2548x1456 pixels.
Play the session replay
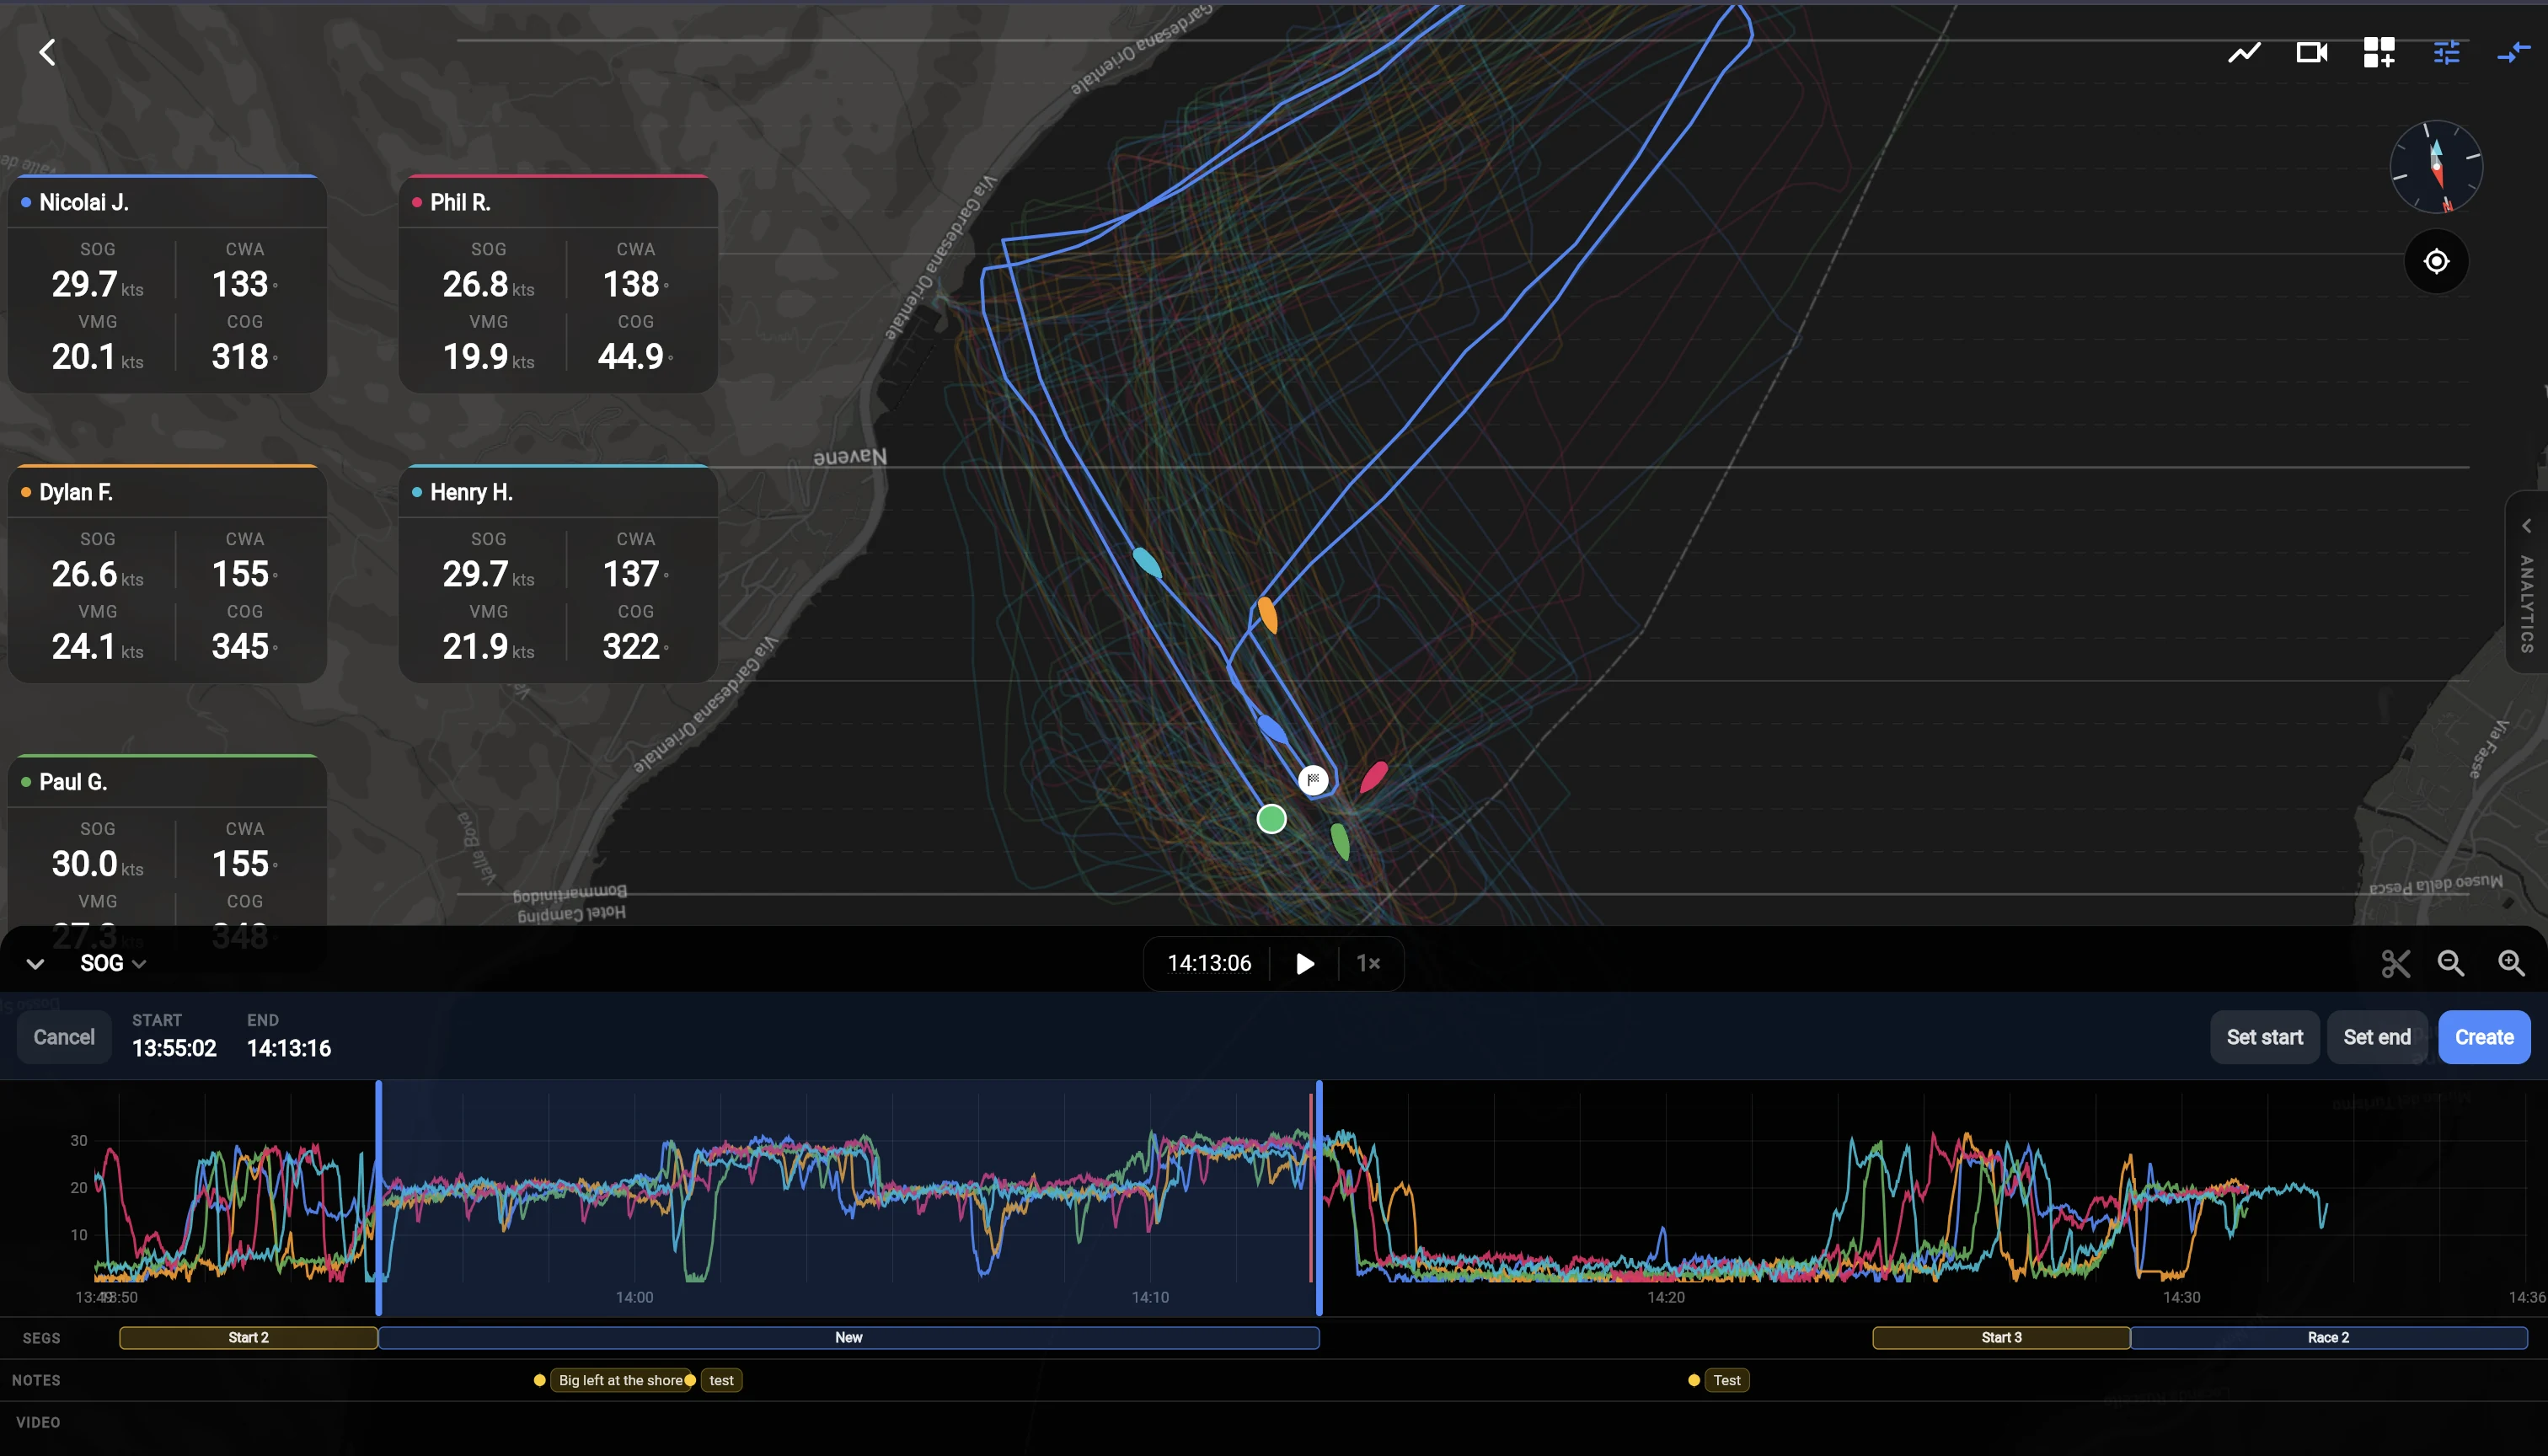click(x=1304, y=963)
